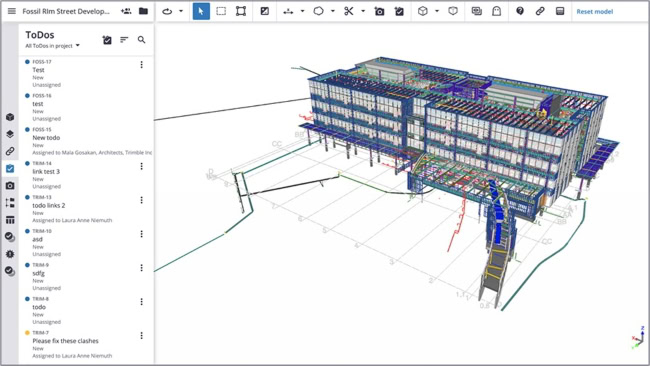Open the Views camera sidebar panel
The width and height of the screenshot is (650, 366).
pos(10,185)
